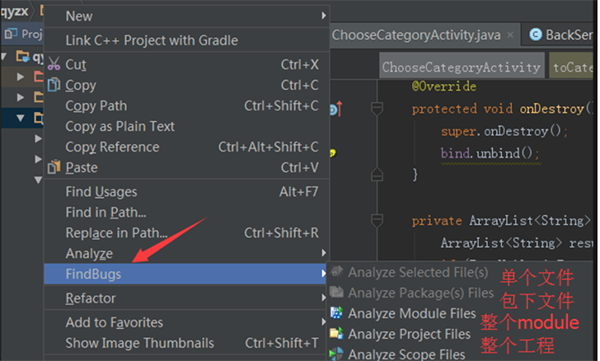Toggle the fold marker beside private ArrayList
600x361 pixels.
point(377,221)
